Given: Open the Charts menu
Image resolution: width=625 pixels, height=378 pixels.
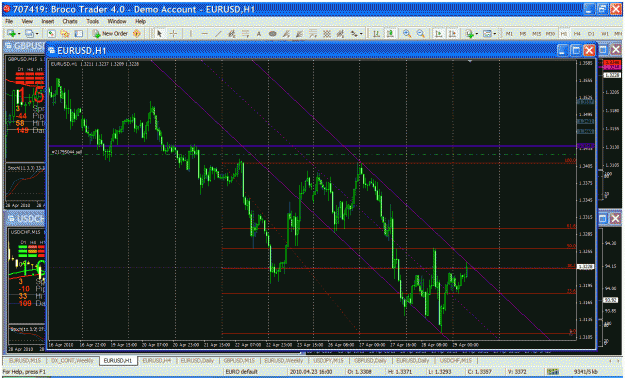Looking at the screenshot, I should 70,21.
